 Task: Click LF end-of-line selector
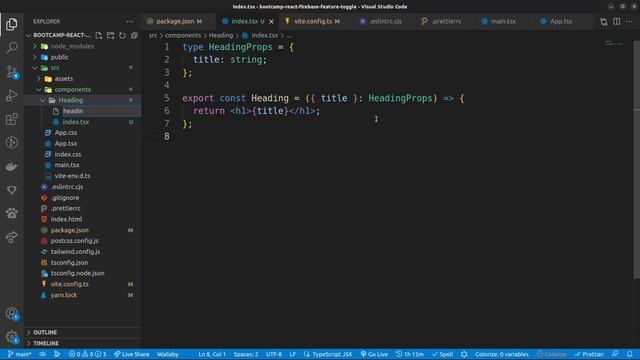pos(293,354)
